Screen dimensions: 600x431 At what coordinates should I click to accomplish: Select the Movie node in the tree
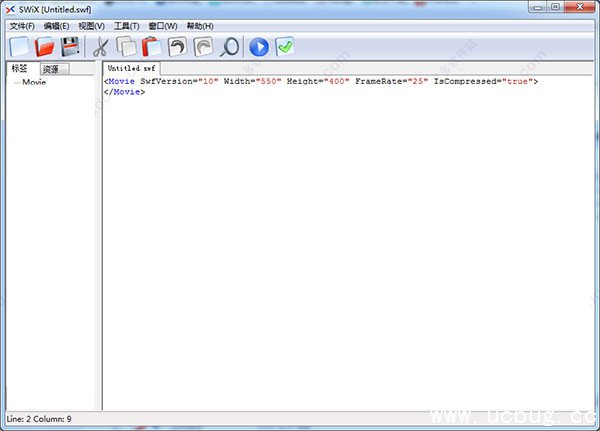(34, 82)
